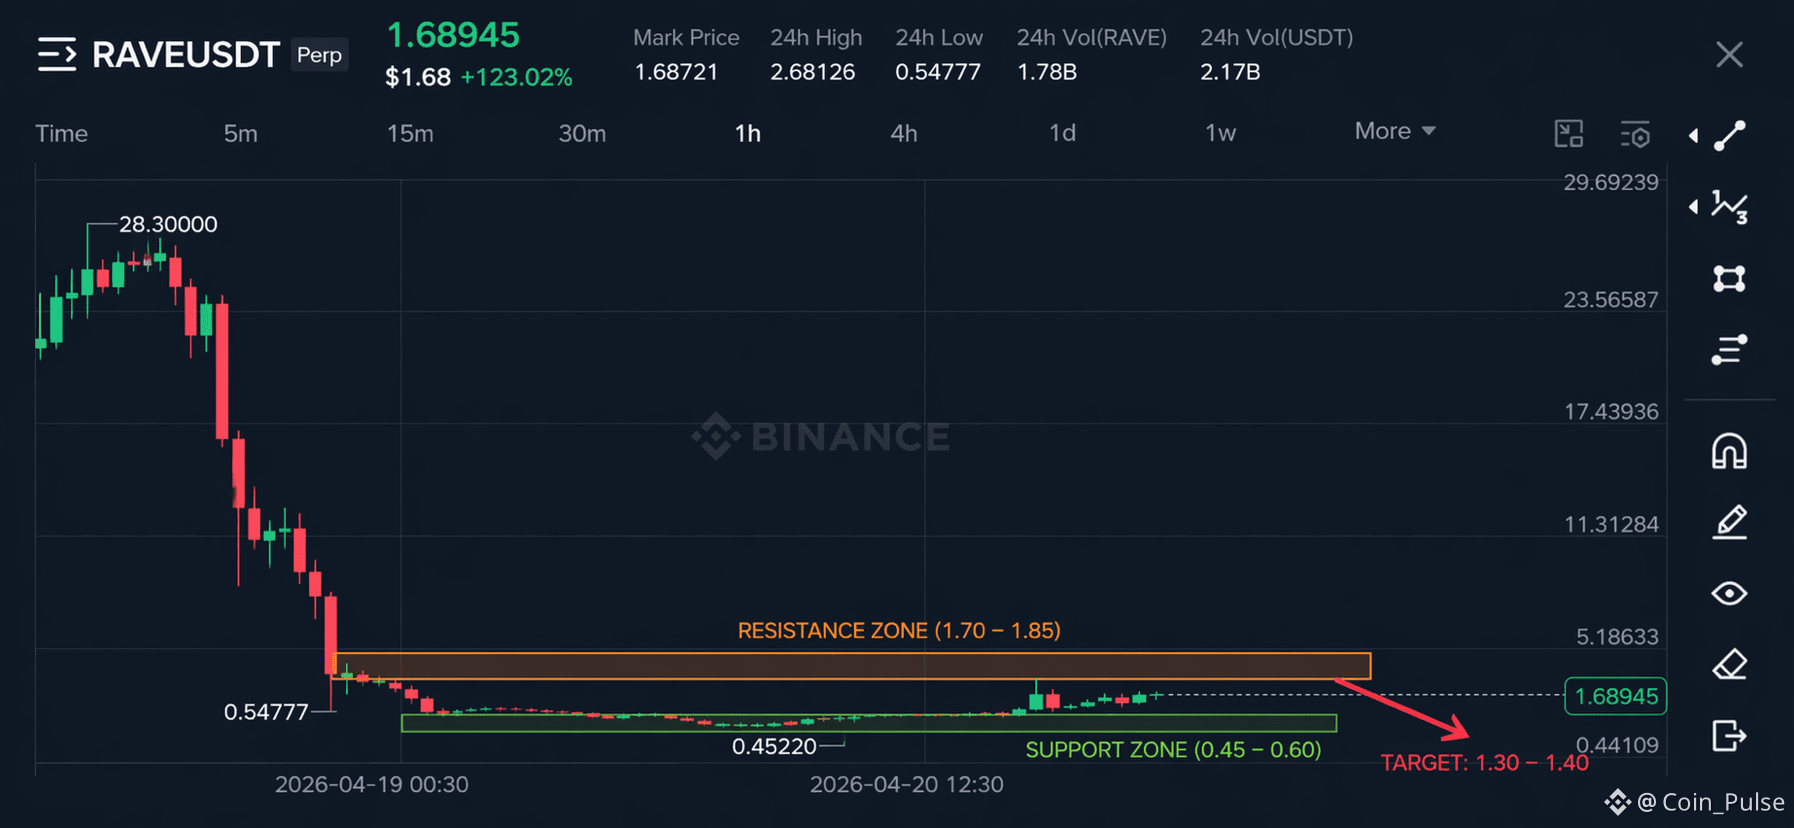Select the 1d timeframe
This screenshot has height=828, width=1794.
[1062, 133]
